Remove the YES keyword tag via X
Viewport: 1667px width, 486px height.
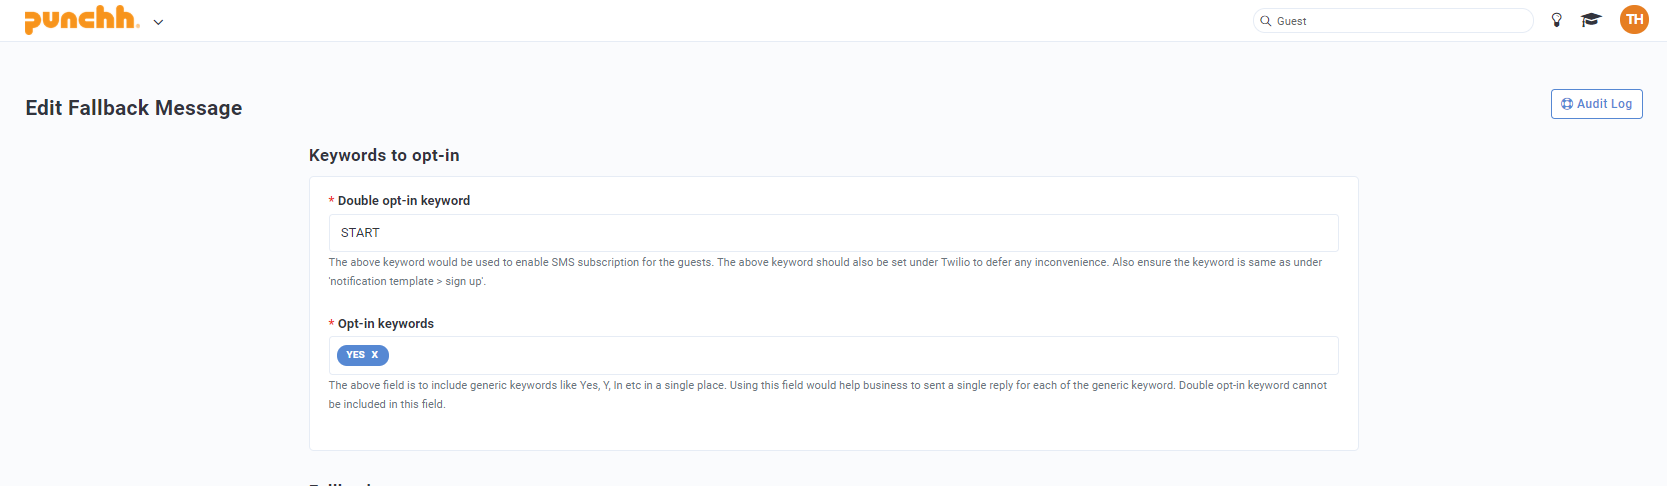point(375,355)
